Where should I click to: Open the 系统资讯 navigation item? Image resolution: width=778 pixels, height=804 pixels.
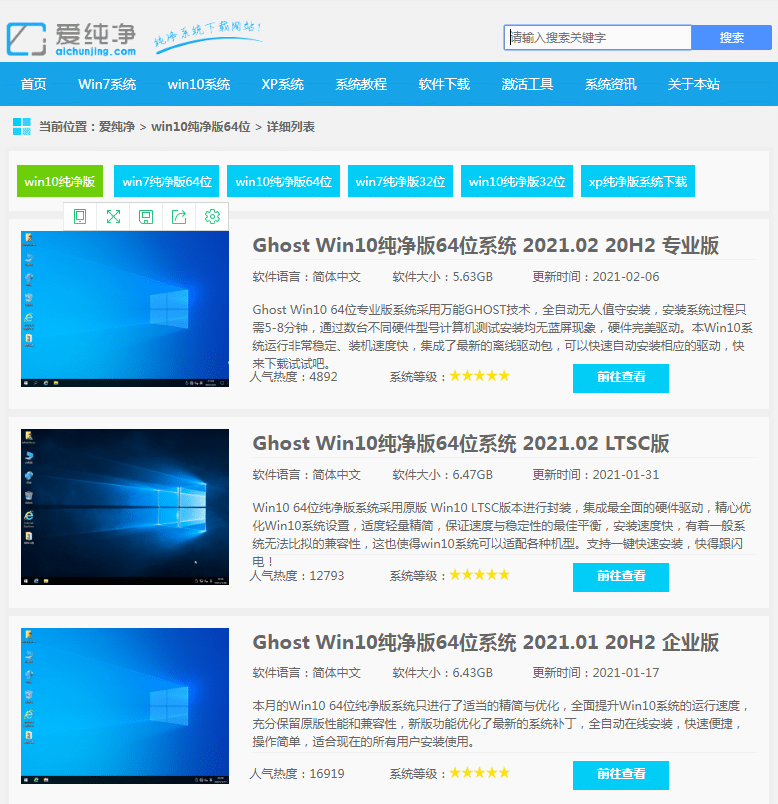tap(610, 84)
